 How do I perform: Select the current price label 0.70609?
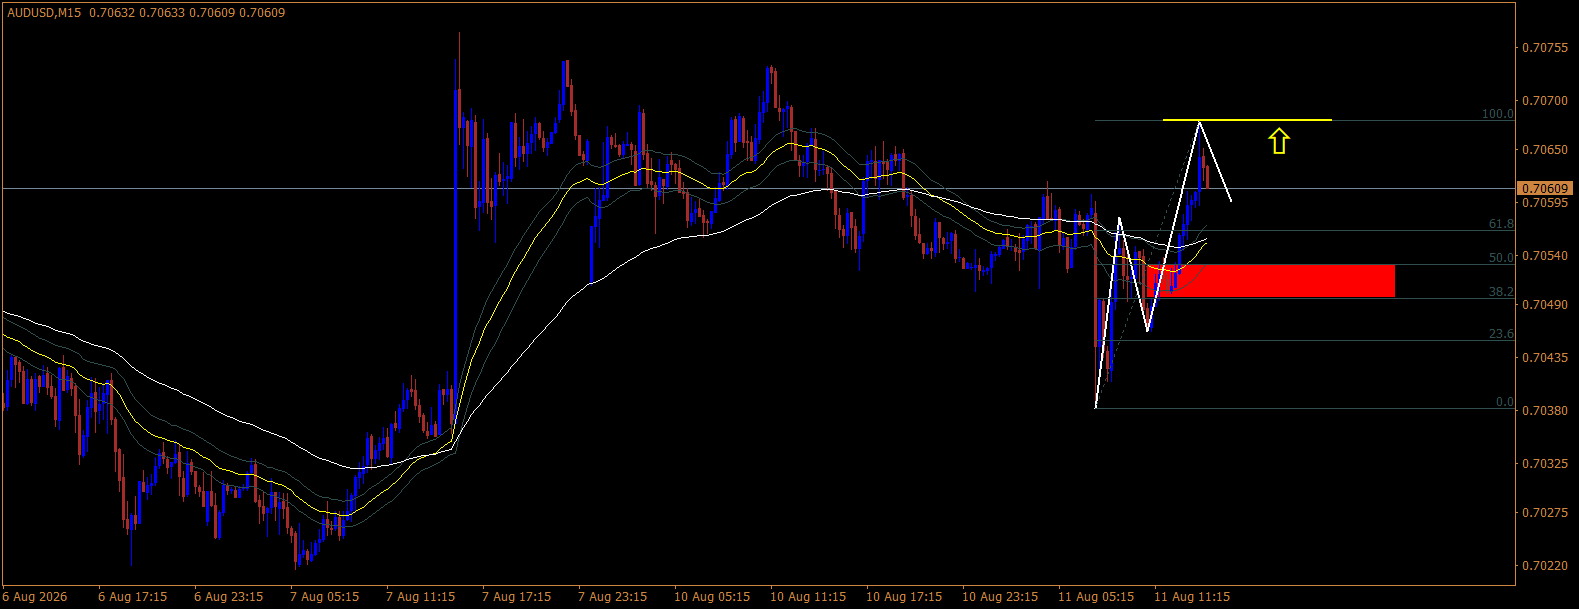1545,188
